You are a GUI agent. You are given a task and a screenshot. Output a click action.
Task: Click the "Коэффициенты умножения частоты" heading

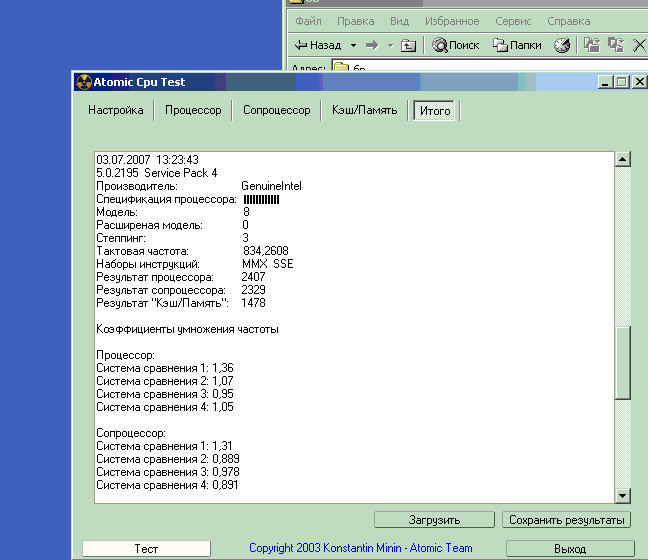tap(187, 329)
